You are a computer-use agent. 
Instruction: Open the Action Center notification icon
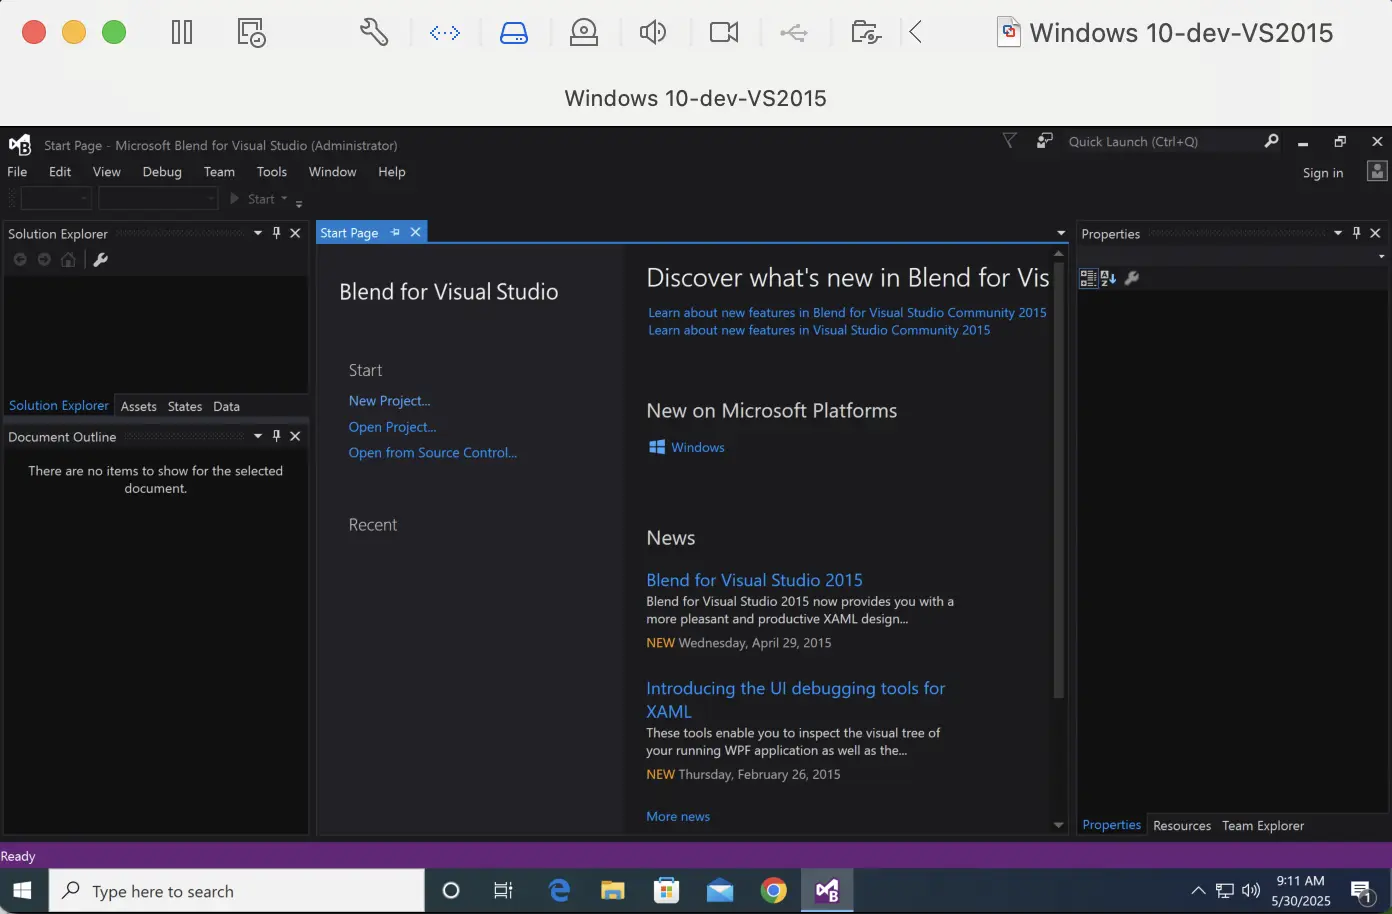click(1361, 890)
